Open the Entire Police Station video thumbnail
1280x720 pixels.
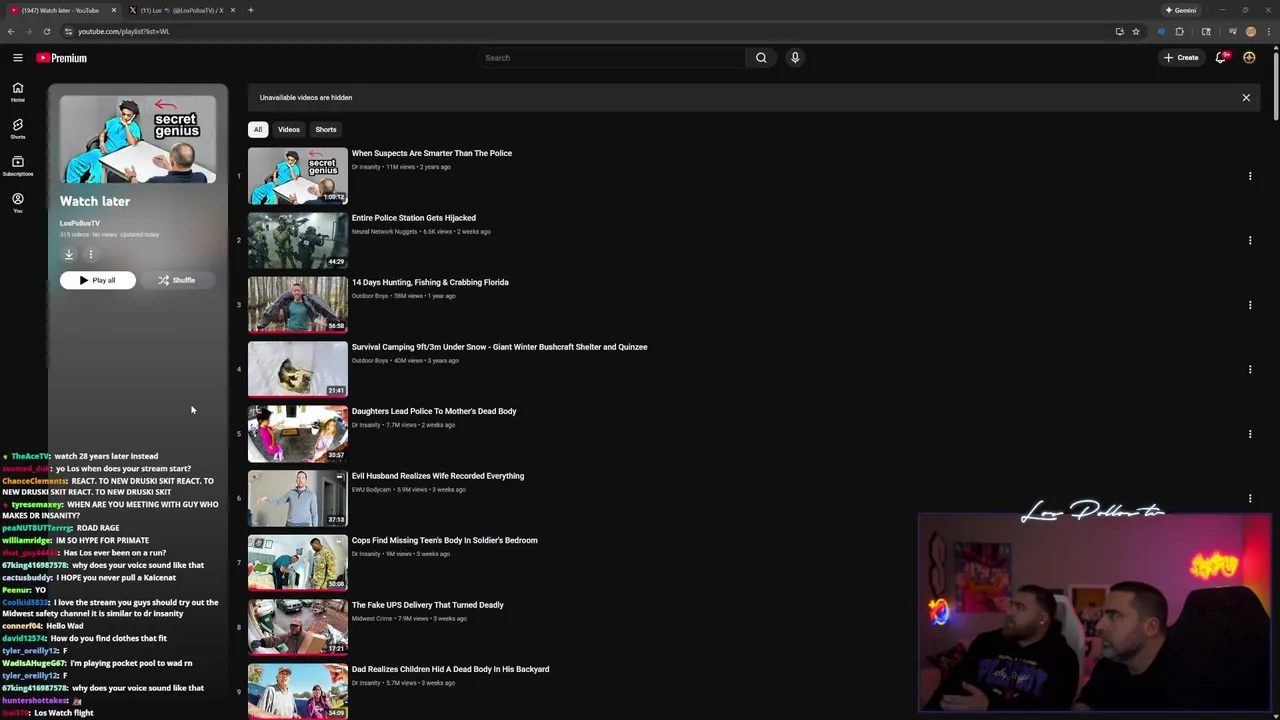coord(298,240)
